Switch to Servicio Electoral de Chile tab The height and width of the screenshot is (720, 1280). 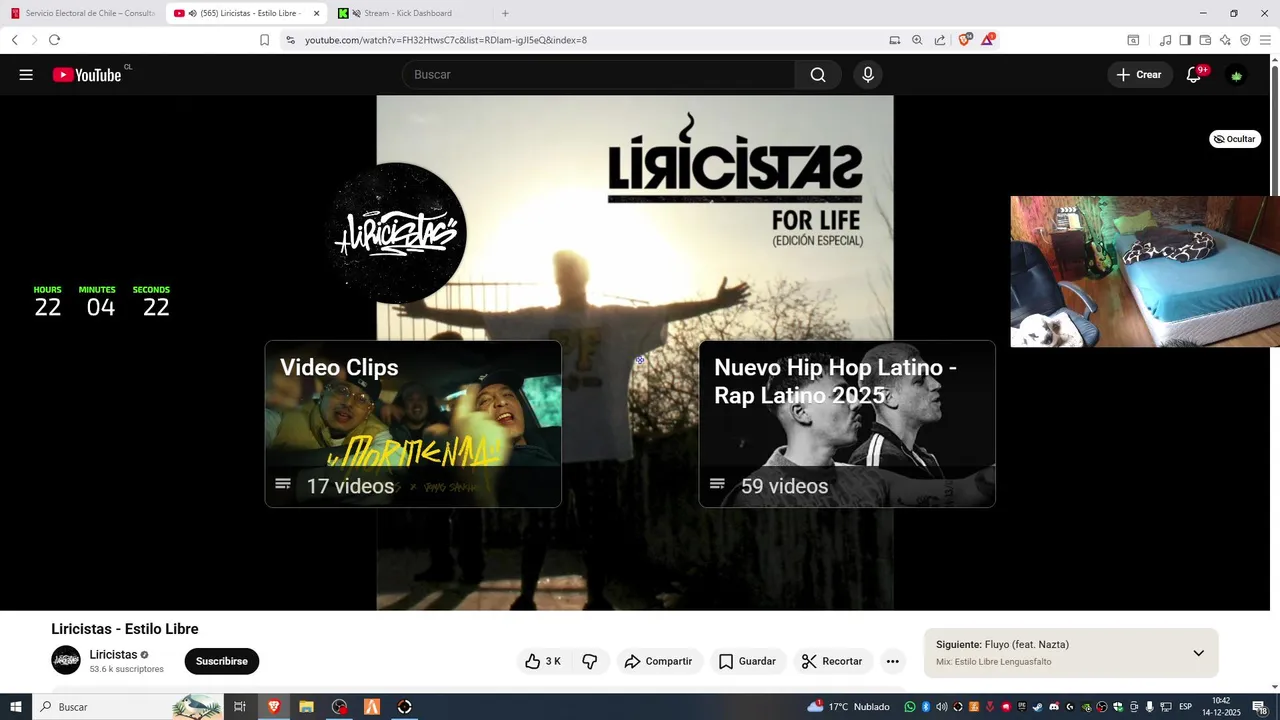tap(82, 13)
